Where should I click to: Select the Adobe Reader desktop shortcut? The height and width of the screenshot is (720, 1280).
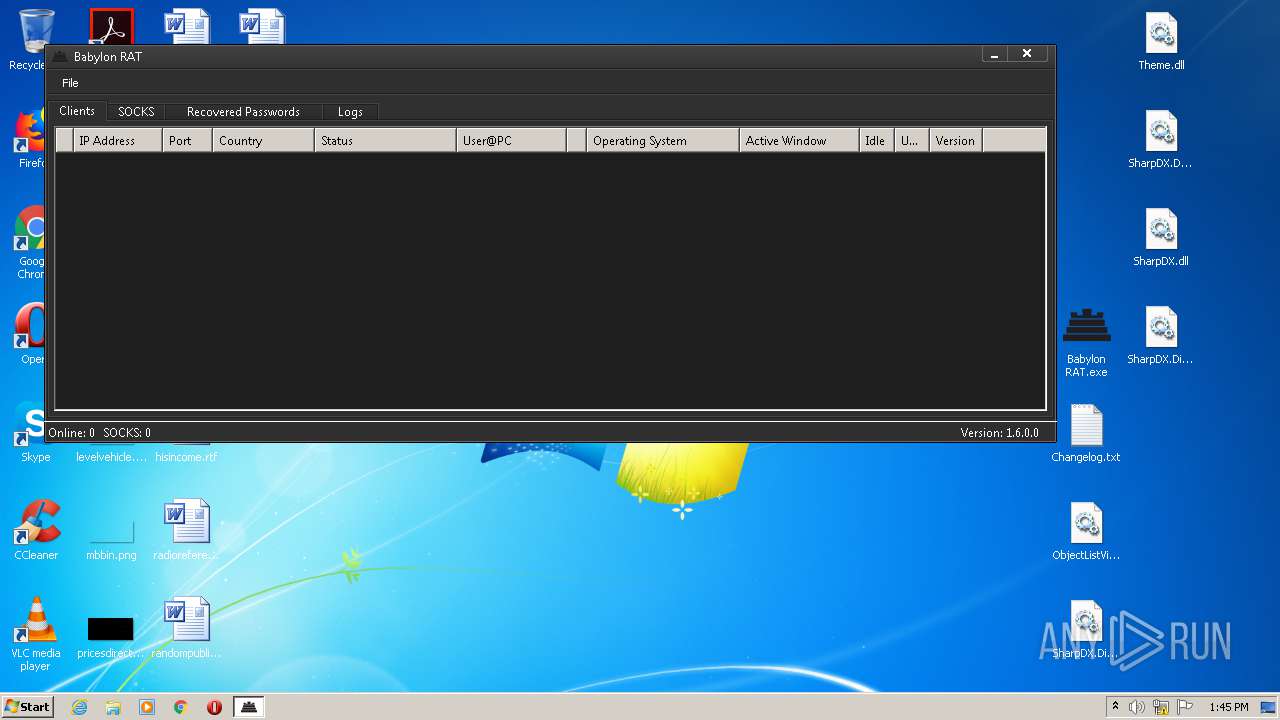click(x=111, y=27)
